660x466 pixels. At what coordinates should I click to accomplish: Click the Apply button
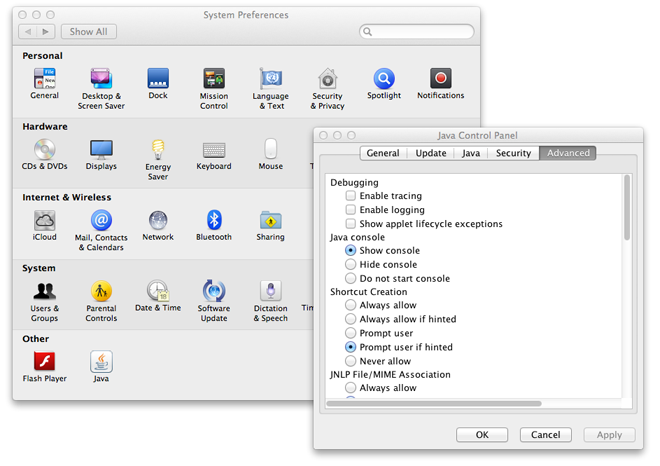(x=609, y=434)
